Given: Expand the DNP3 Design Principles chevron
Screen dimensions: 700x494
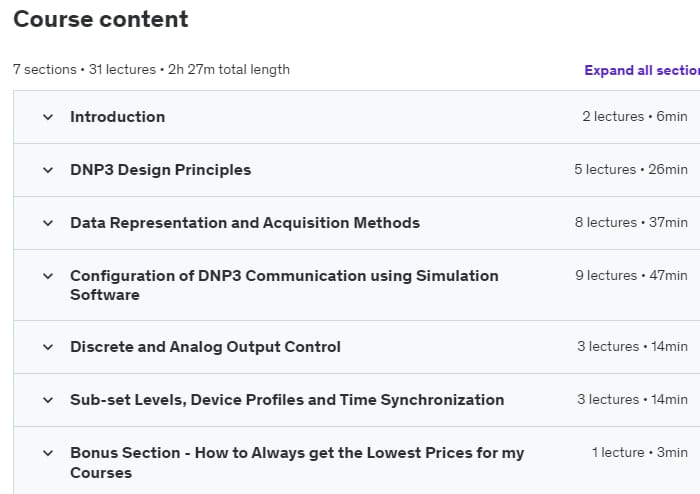Looking at the screenshot, I should click(x=48, y=170).
